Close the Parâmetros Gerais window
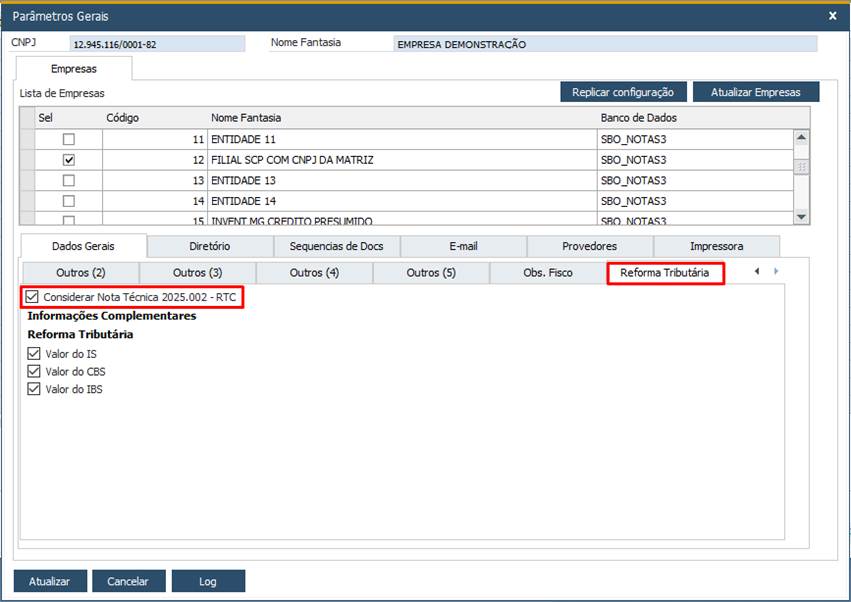Screen dimensions: 851x602 [x=833, y=16]
